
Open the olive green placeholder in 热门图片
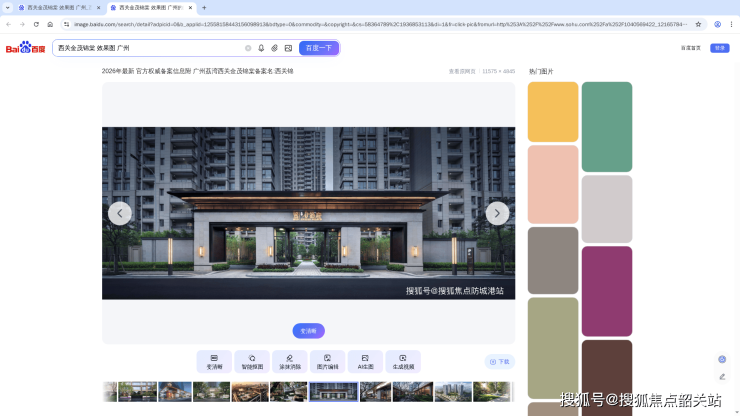pyautogui.click(x=553, y=348)
